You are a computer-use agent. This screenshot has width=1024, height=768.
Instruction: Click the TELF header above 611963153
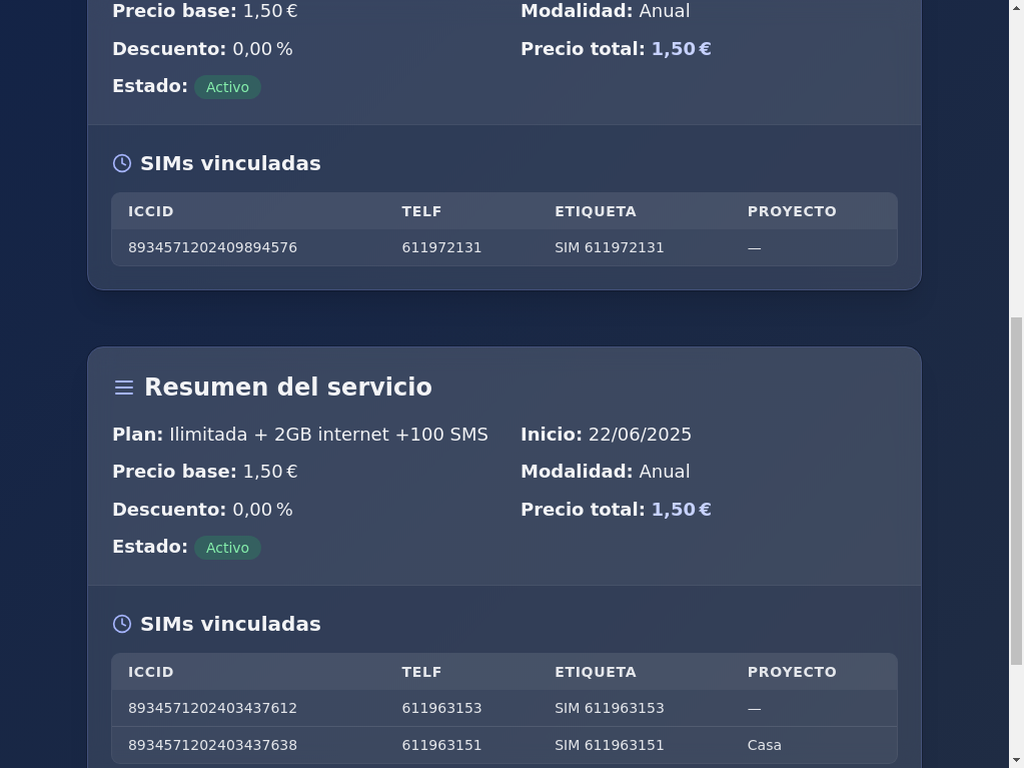(421, 672)
